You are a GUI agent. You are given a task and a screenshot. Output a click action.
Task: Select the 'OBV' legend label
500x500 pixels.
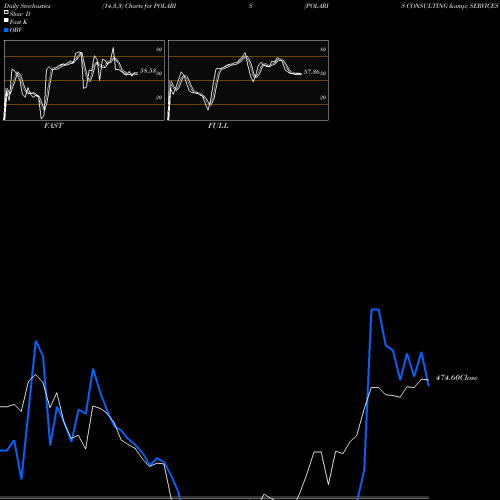point(16,30)
